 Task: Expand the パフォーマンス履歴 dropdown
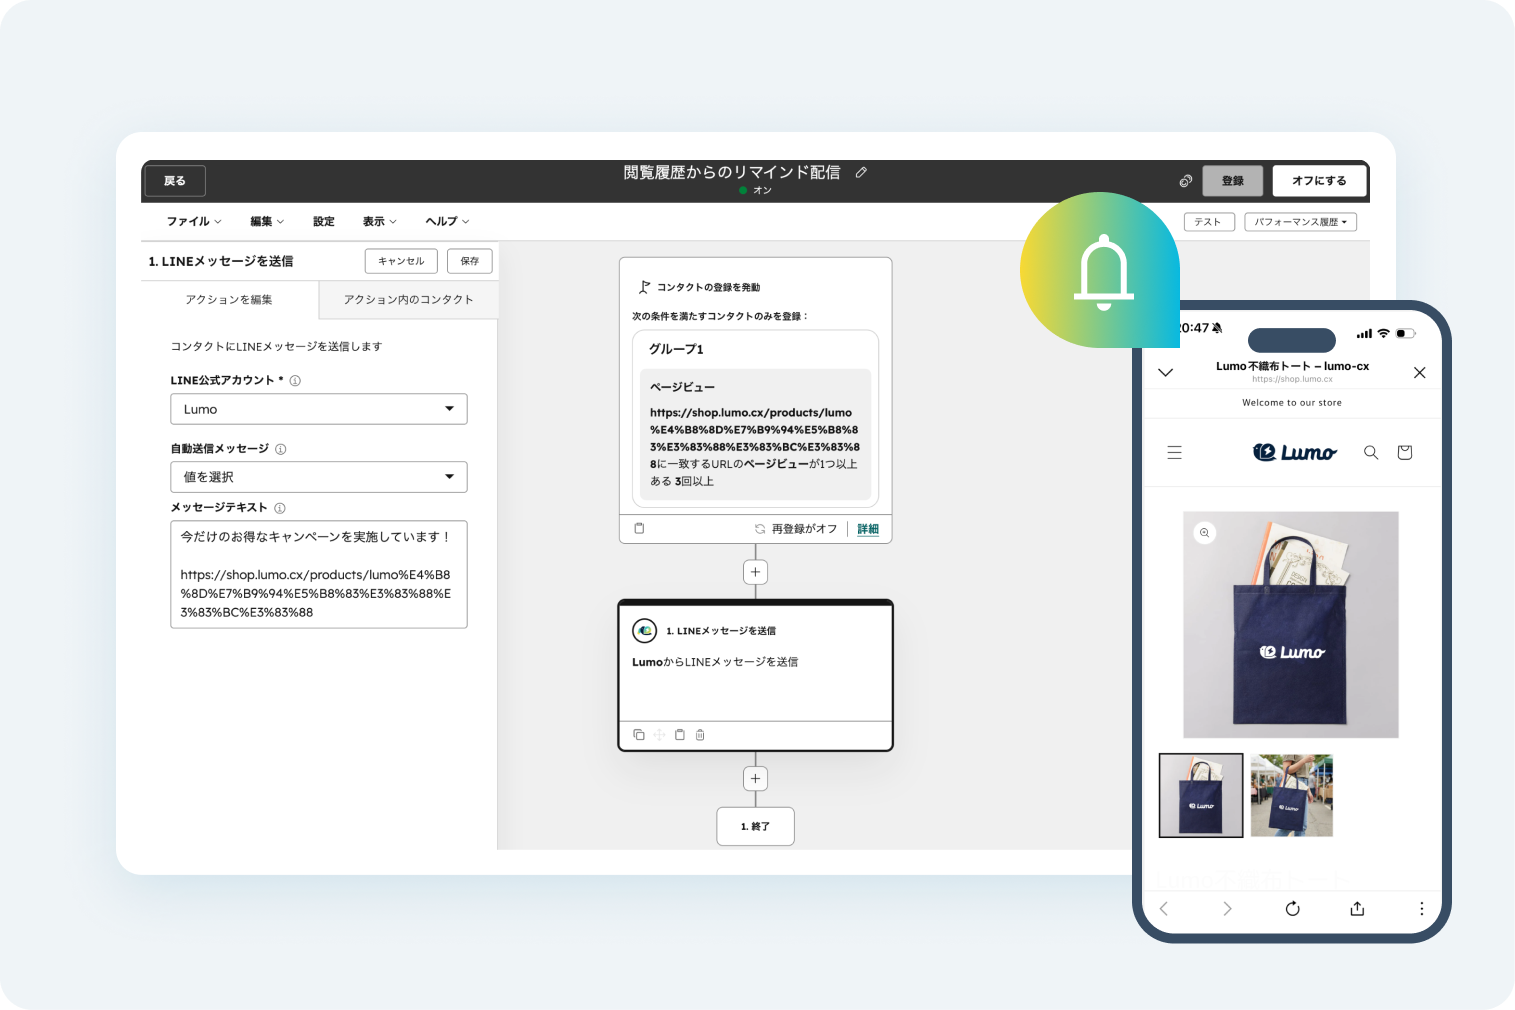pos(1300,221)
